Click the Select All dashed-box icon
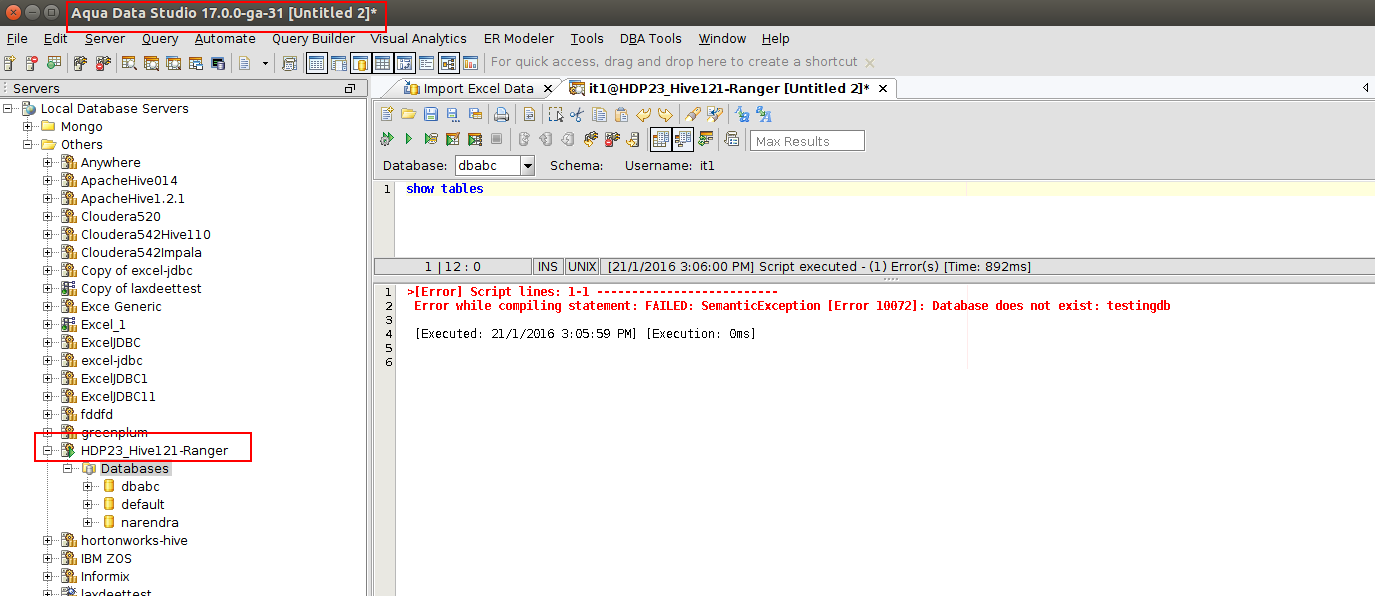 point(556,114)
